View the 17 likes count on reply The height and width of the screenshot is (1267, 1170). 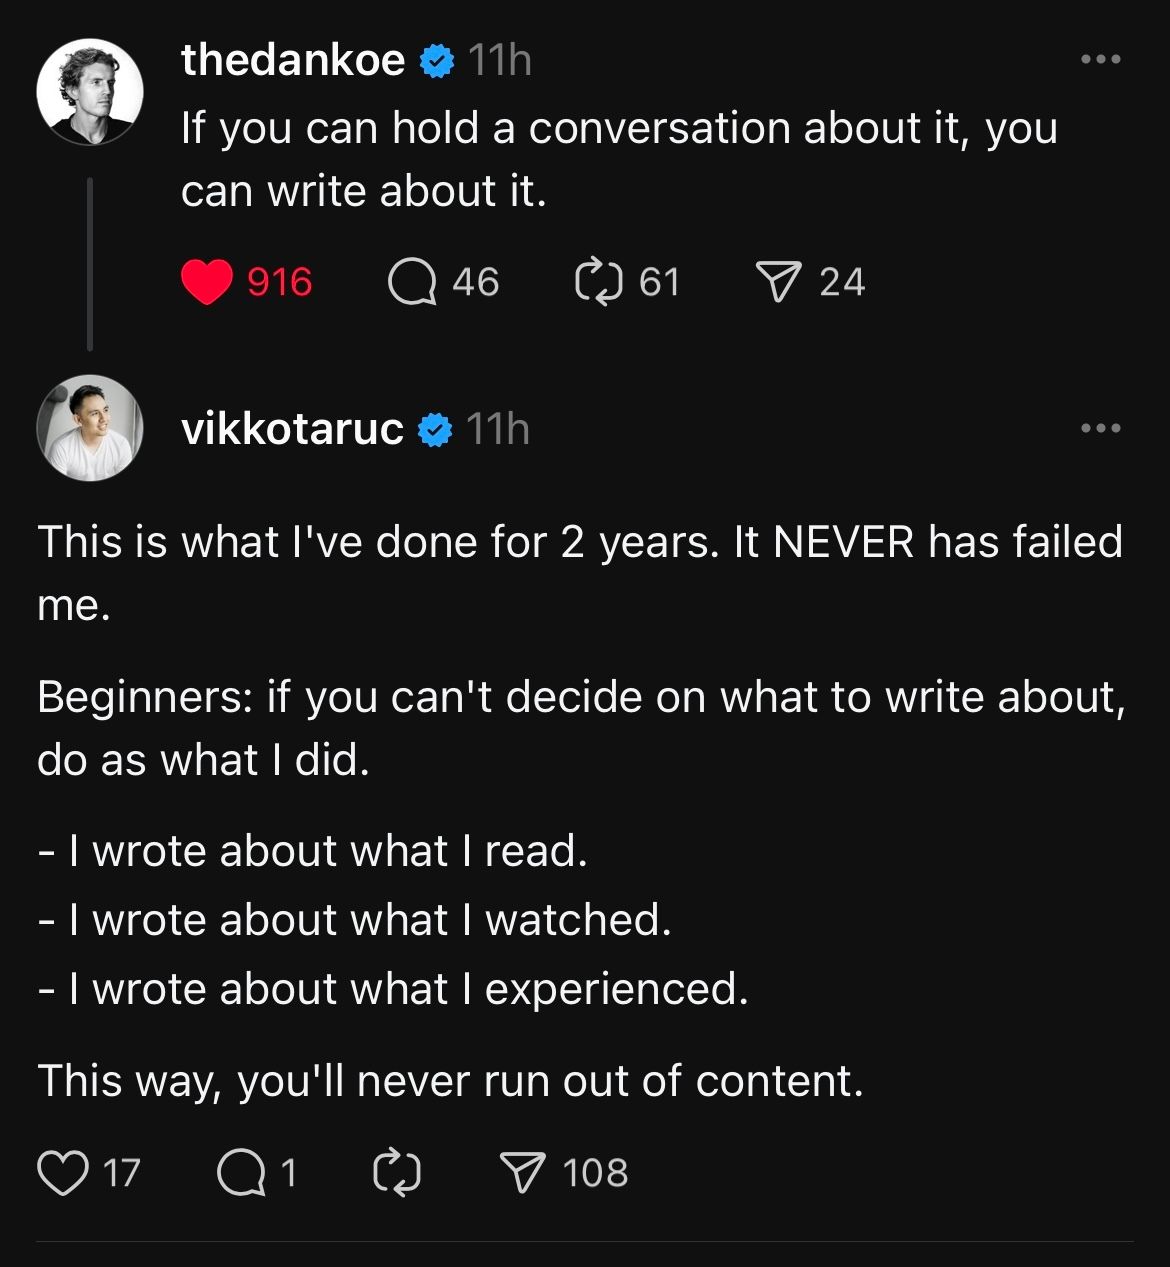coord(122,1172)
